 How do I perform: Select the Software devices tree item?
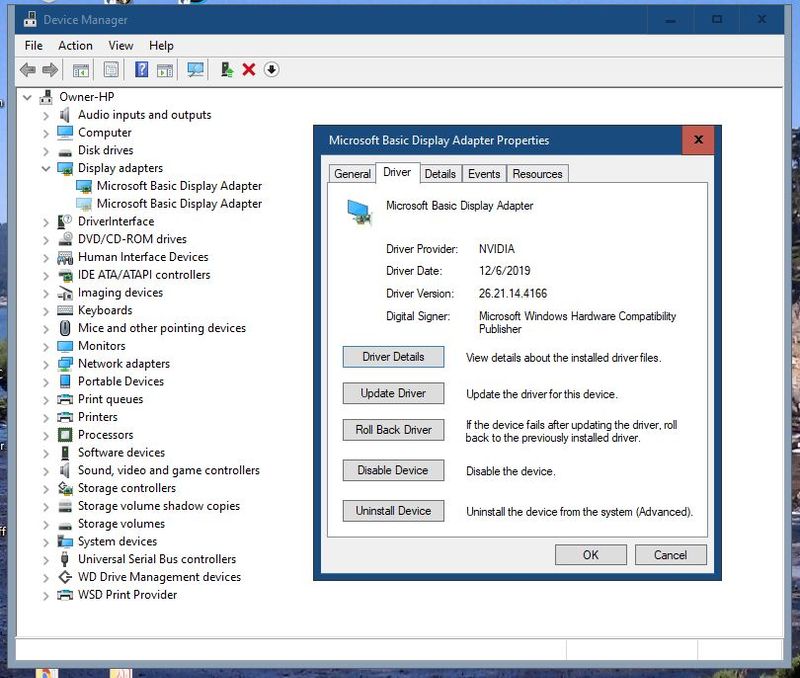point(121,453)
